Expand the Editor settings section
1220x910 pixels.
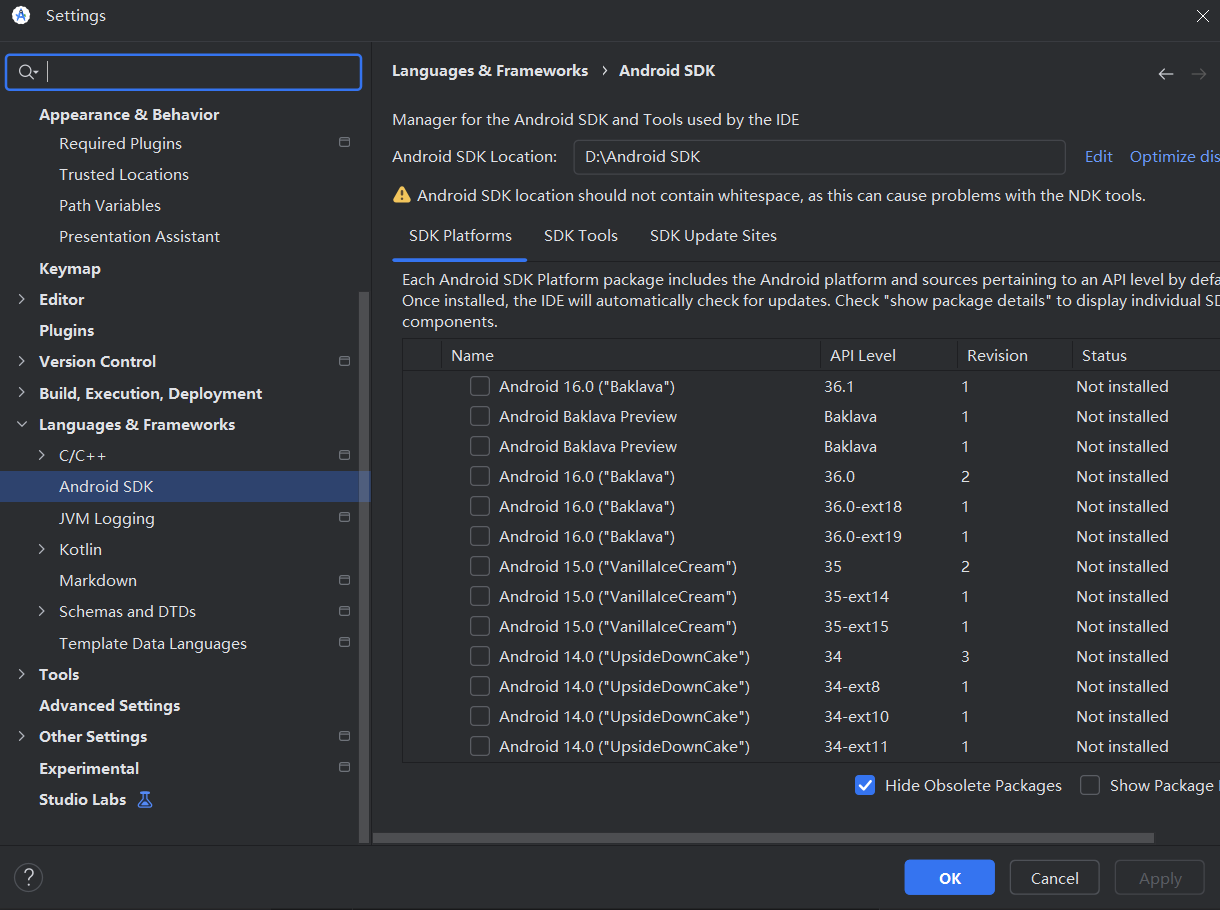click(22, 299)
